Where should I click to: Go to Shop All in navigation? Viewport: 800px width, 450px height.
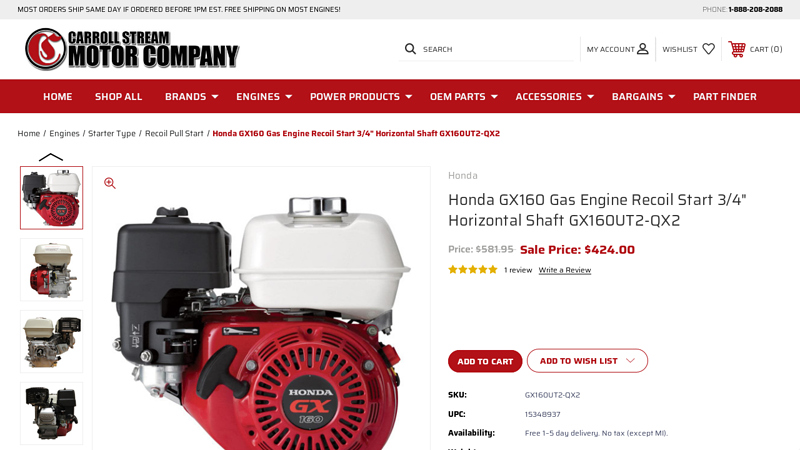point(118,96)
